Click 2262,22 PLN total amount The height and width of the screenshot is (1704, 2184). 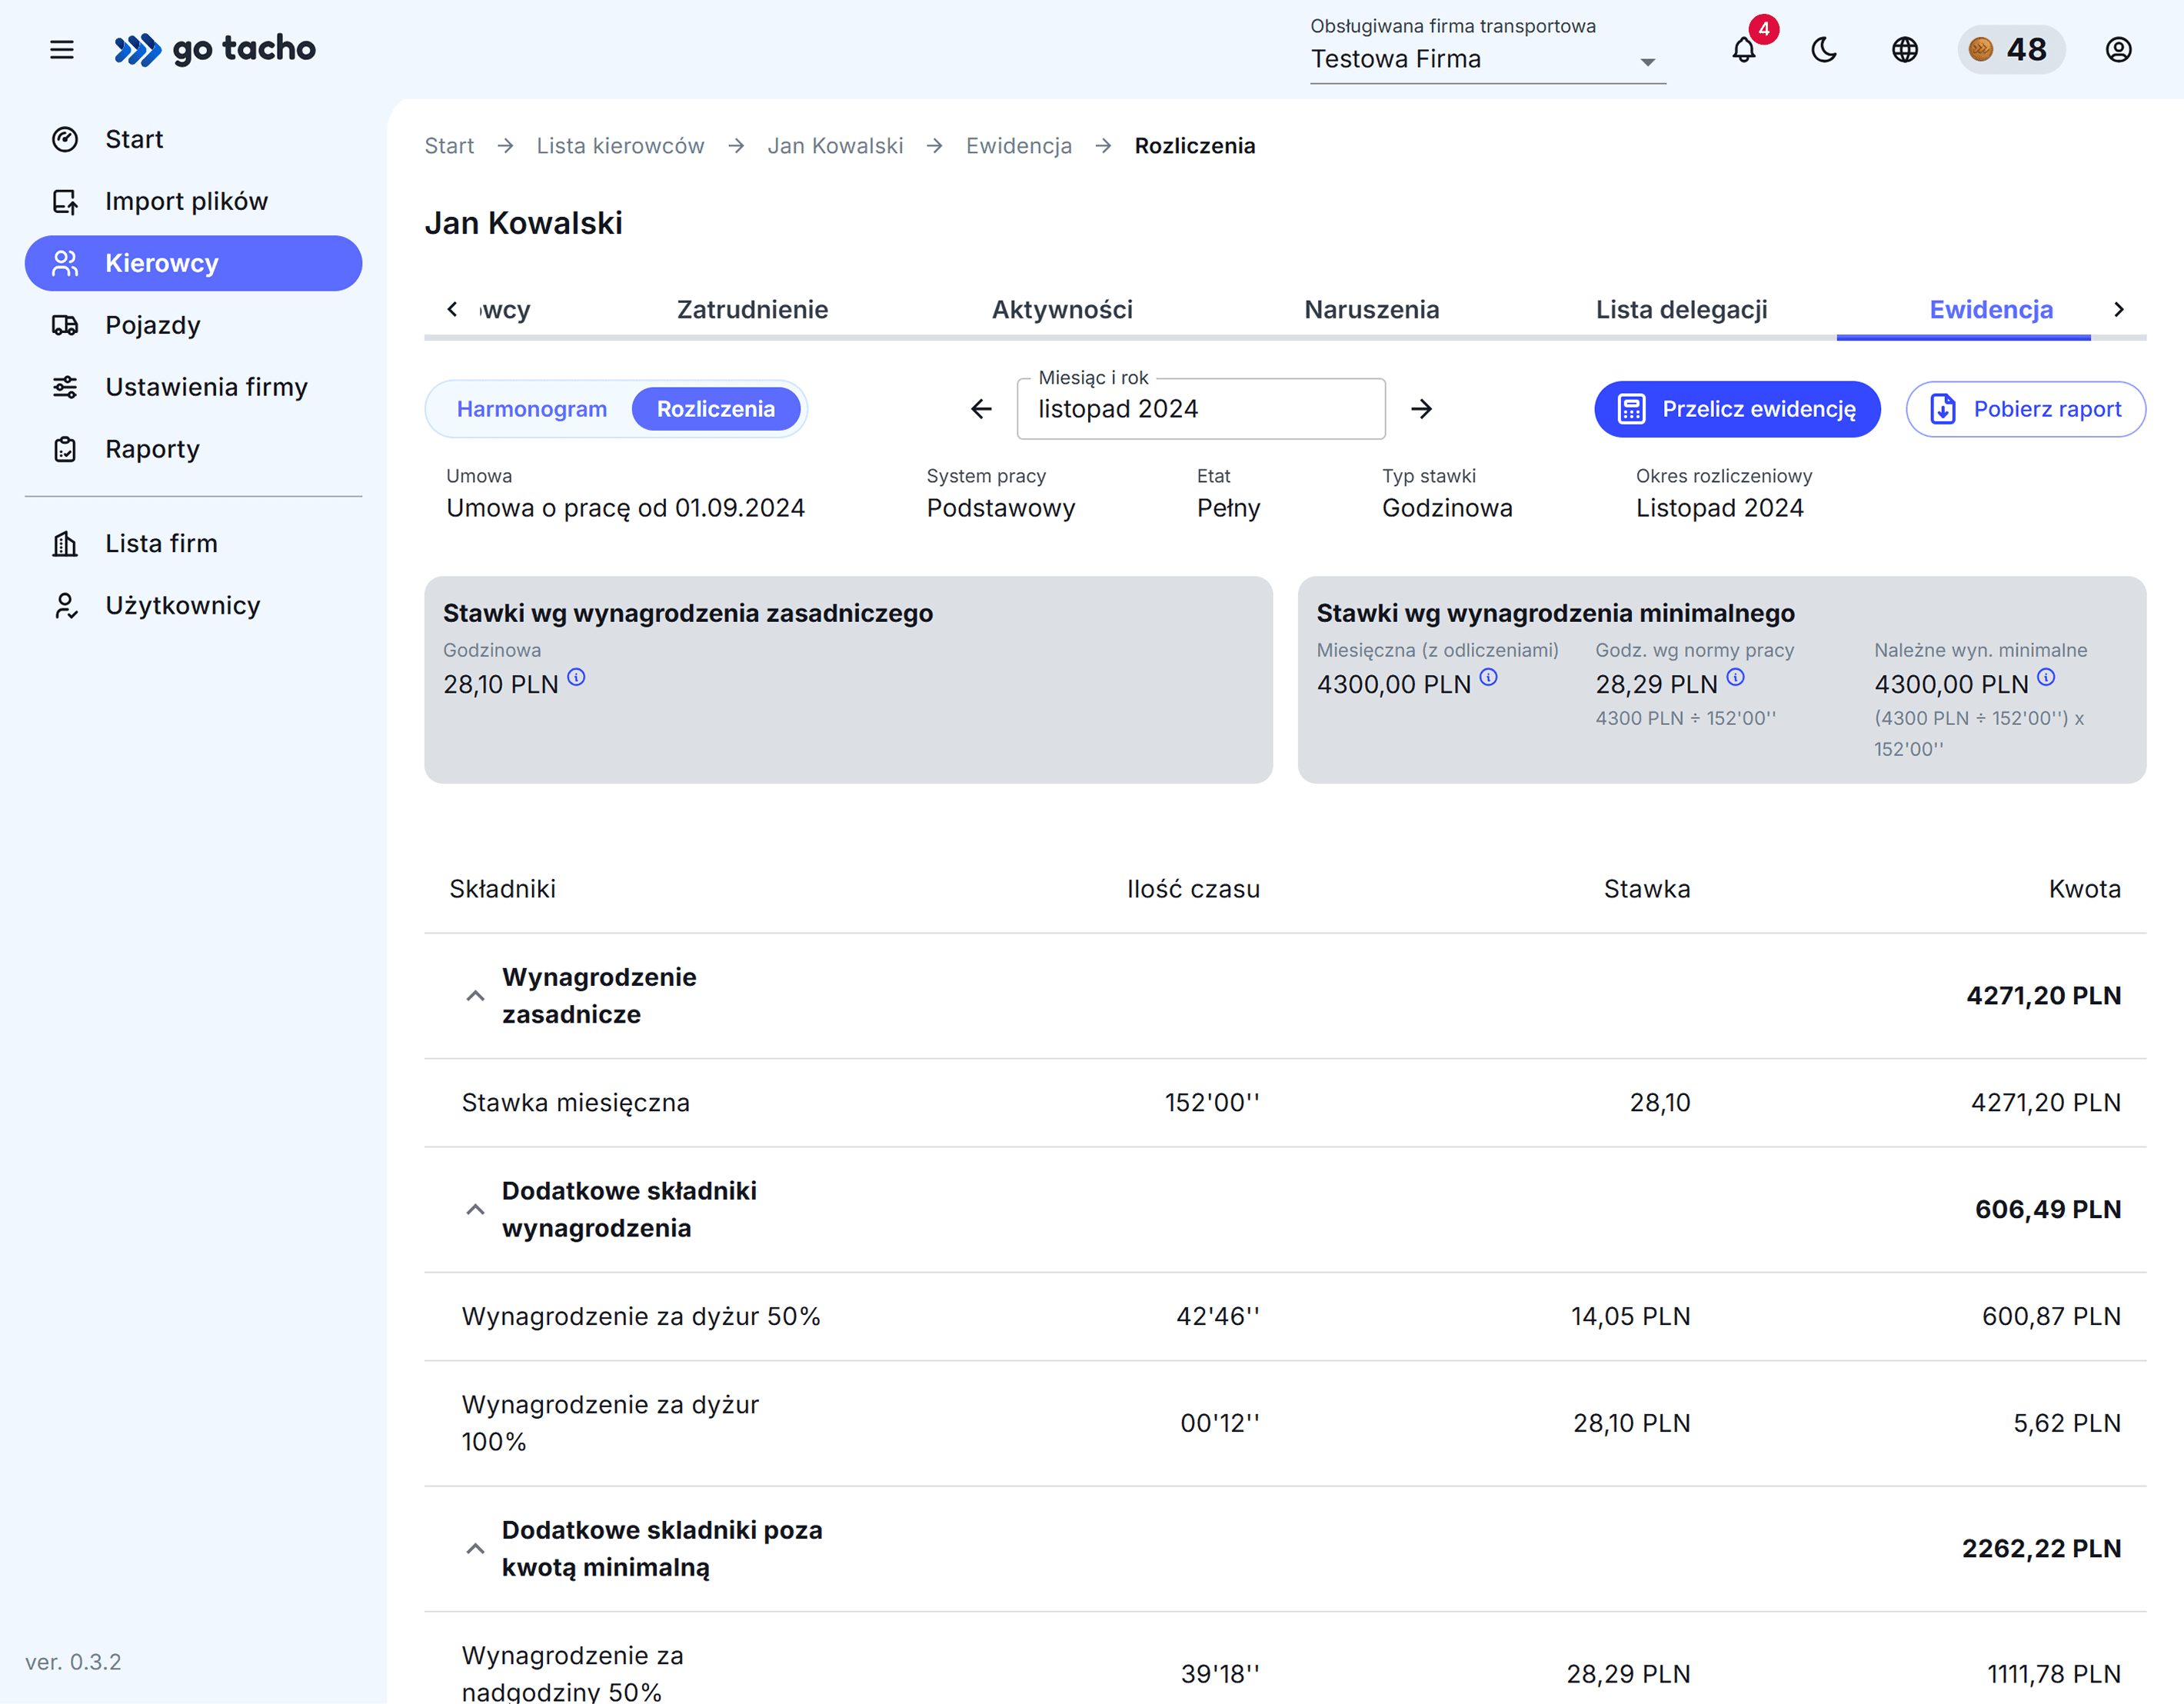[2041, 1549]
